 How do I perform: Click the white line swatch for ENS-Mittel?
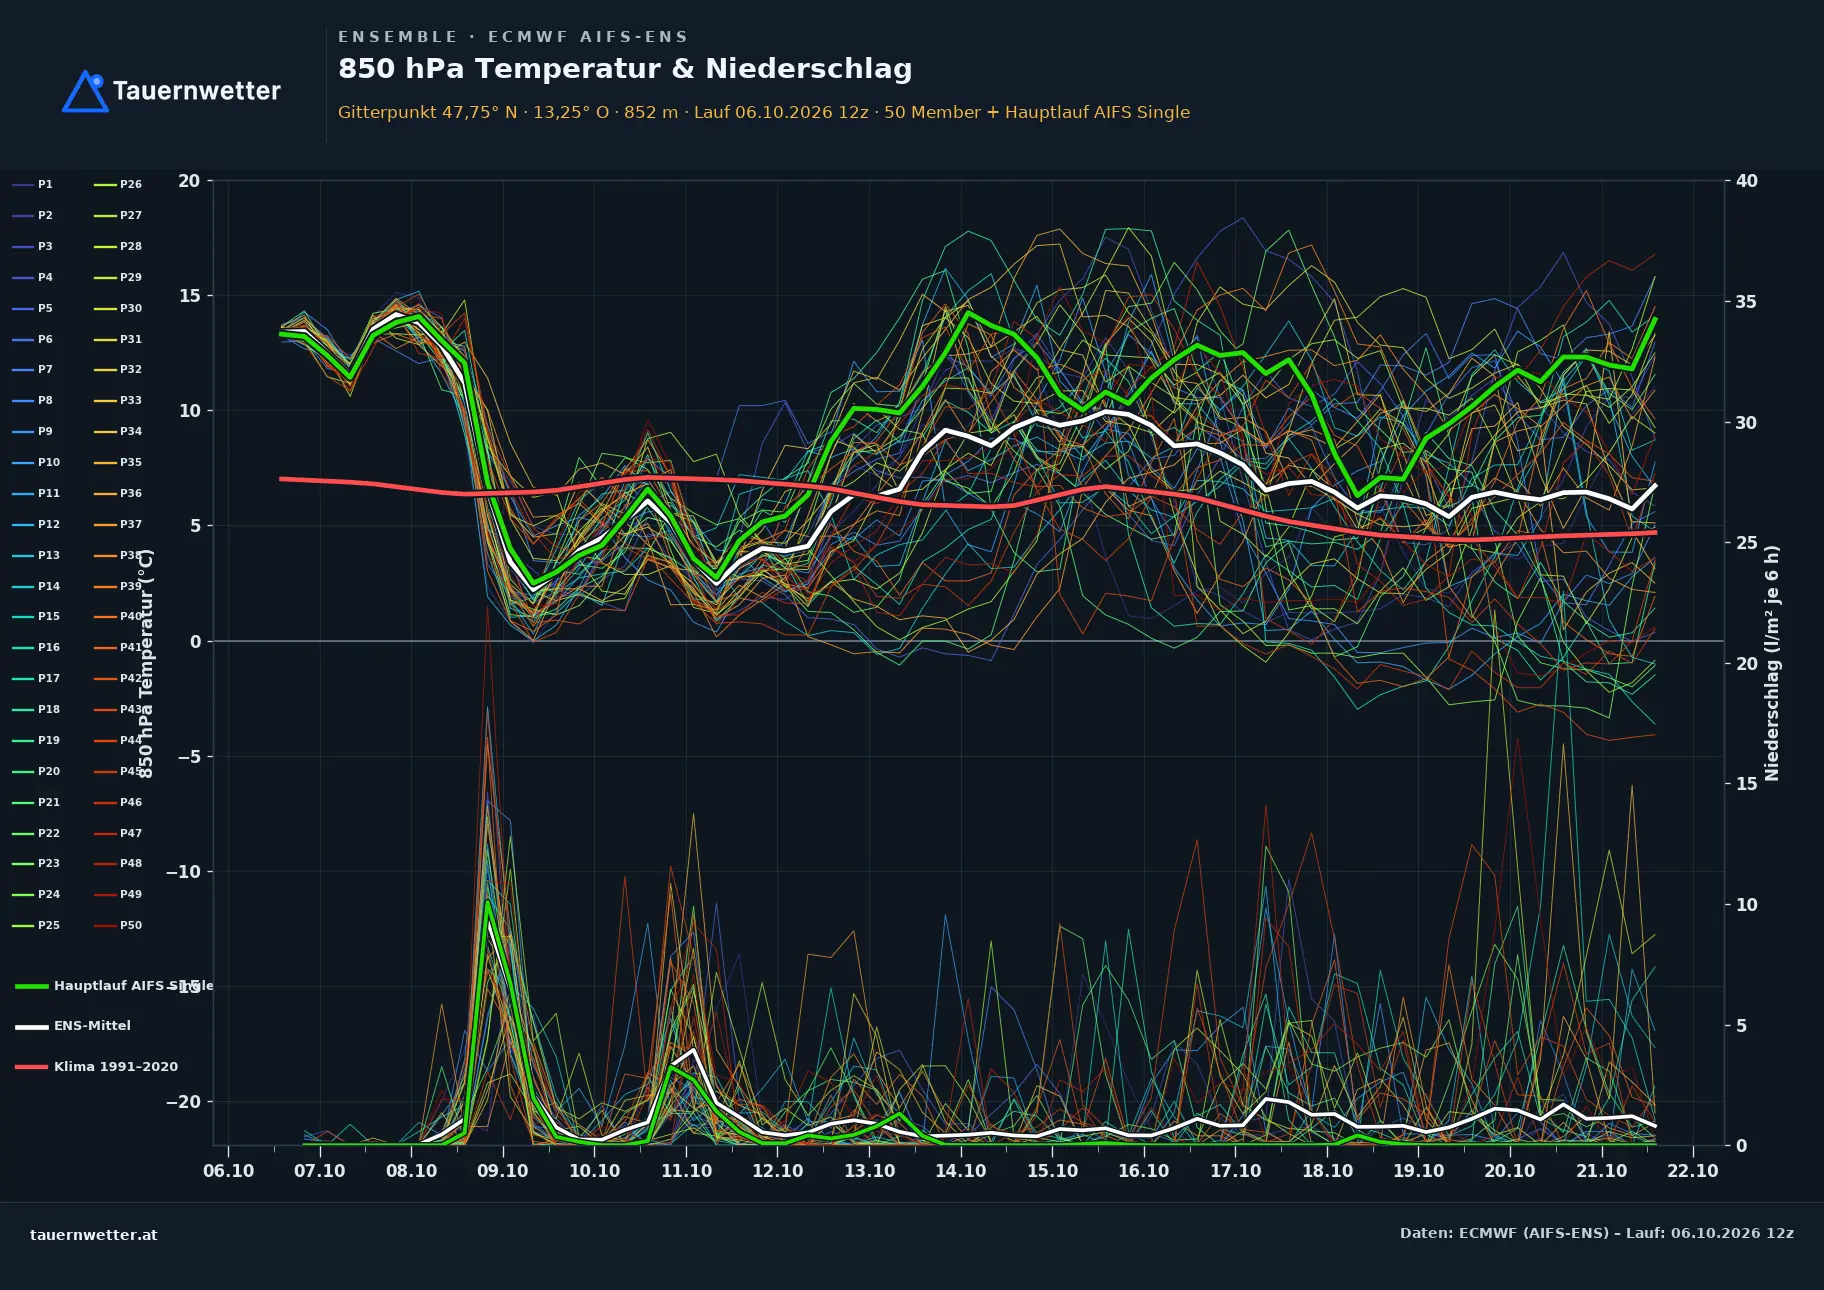[x=31, y=1027]
